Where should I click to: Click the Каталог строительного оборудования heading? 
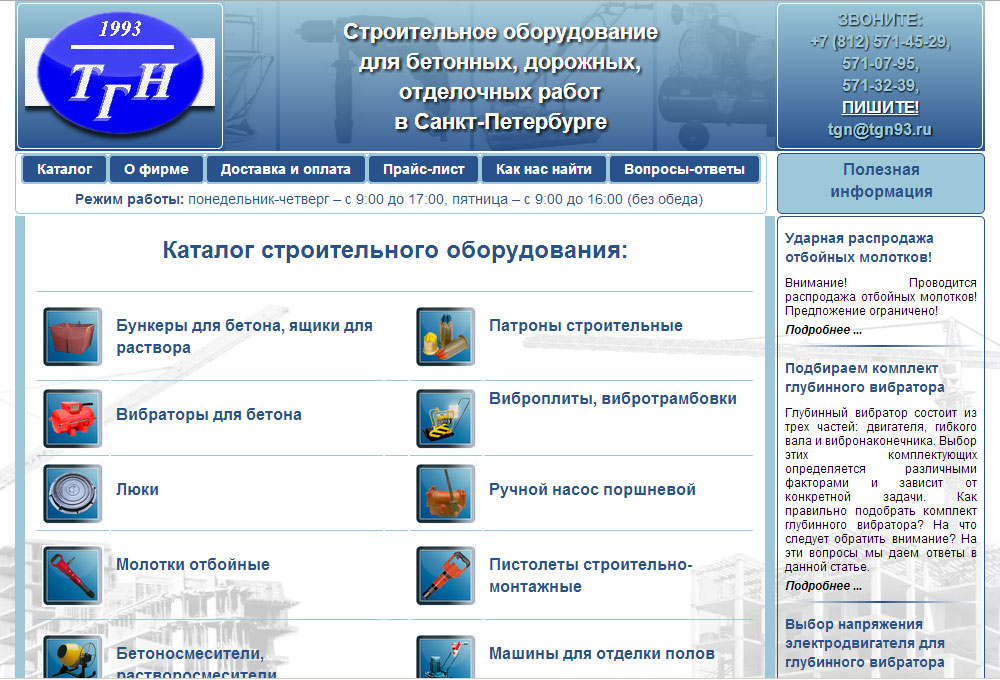point(395,250)
